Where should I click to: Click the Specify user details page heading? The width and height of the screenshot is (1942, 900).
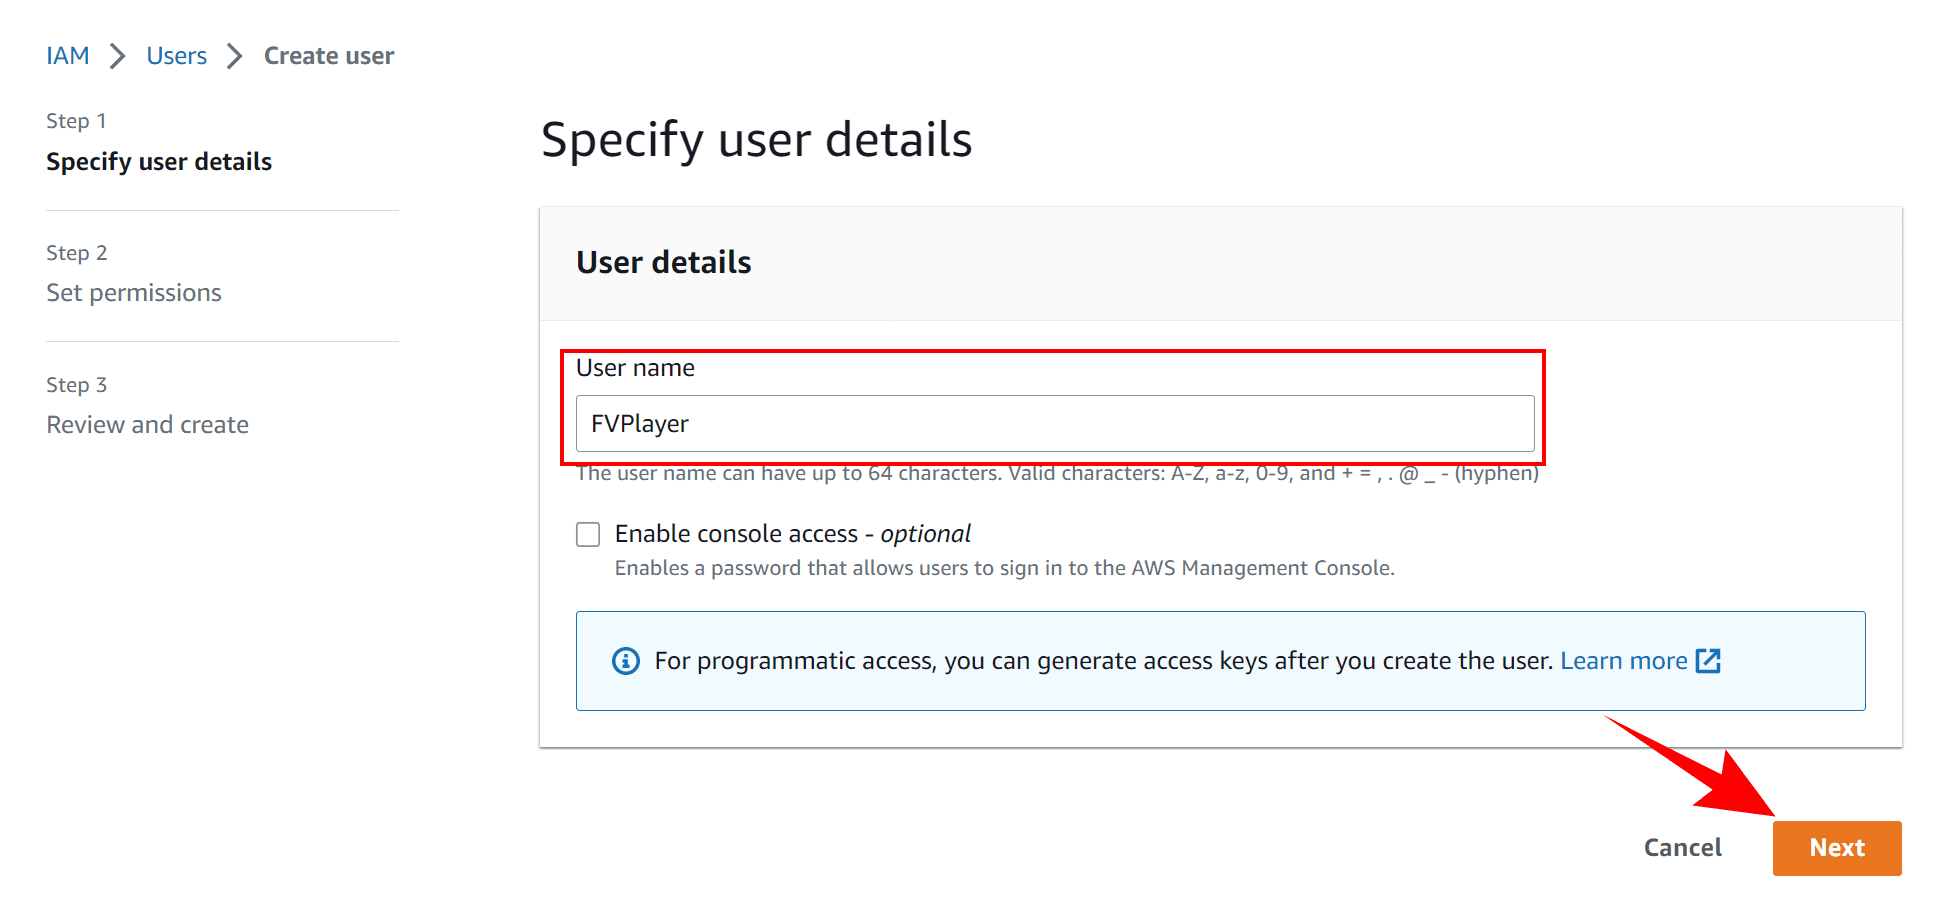(x=756, y=139)
